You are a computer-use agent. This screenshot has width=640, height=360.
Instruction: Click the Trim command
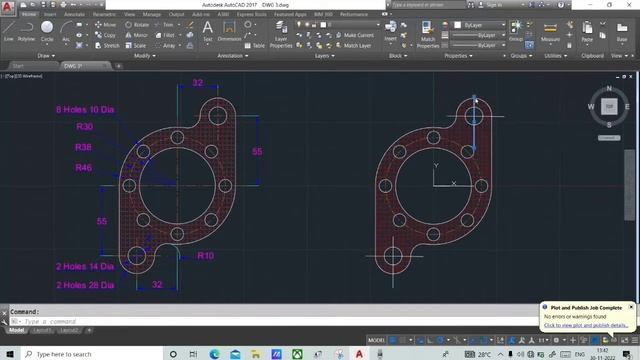coord(165,25)
